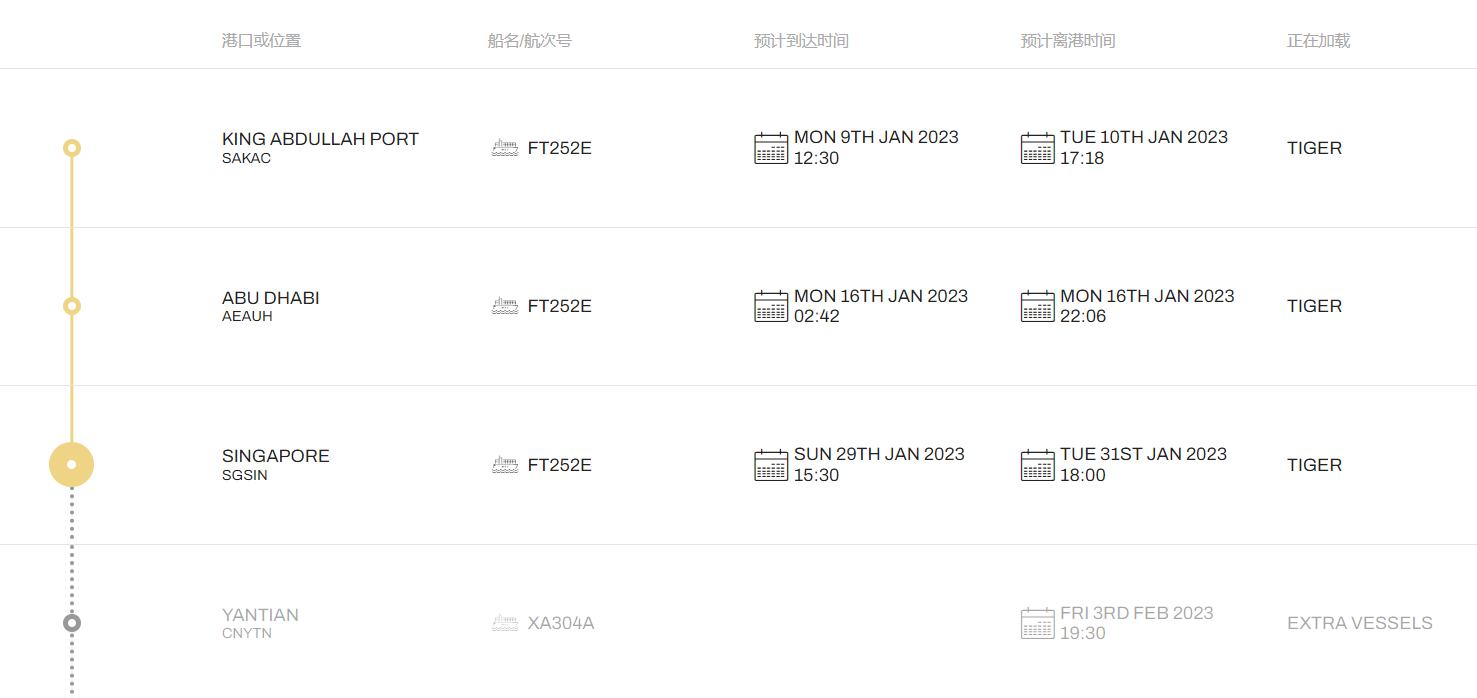Click the greyed ship icon beside XA304A
The width and height of the screenshot is (1477, 698).
pos(505,623)
